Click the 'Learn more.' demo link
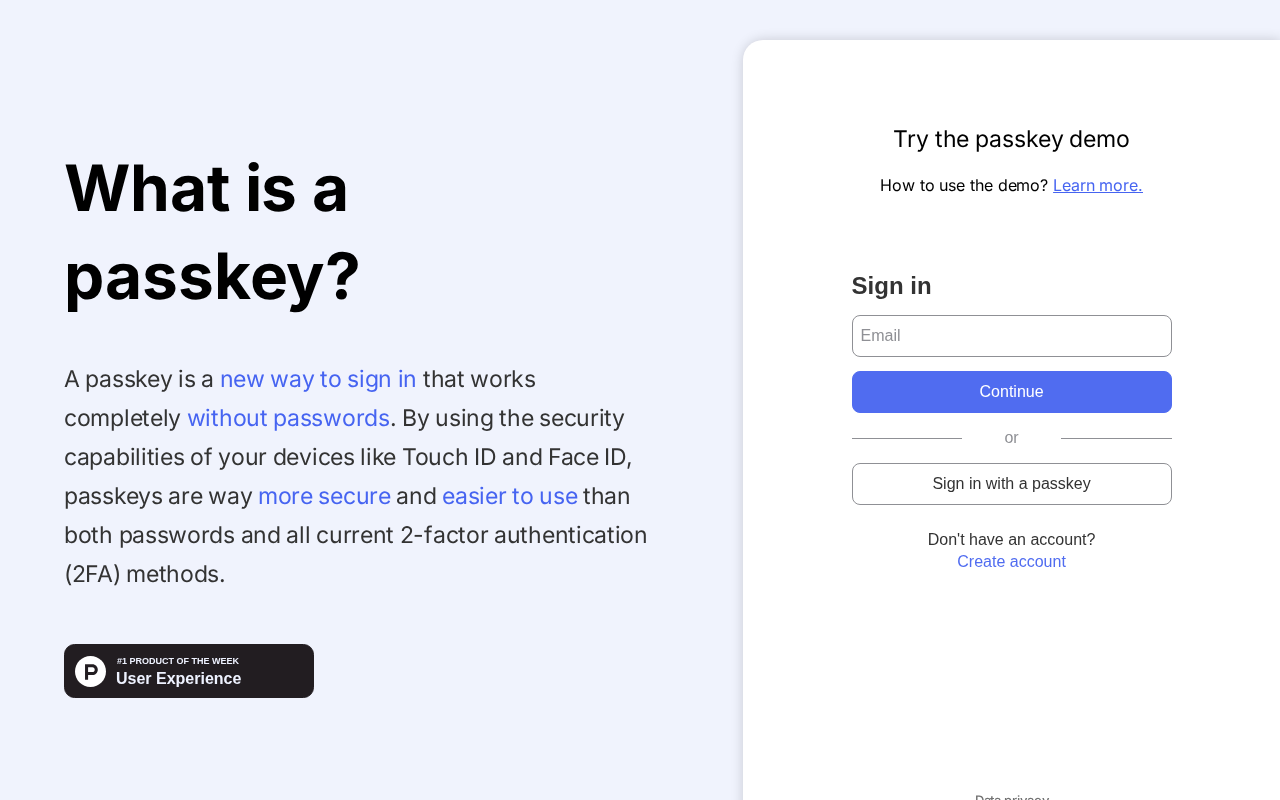This screenshot has height=800, width=1280. click(1097, 185)
